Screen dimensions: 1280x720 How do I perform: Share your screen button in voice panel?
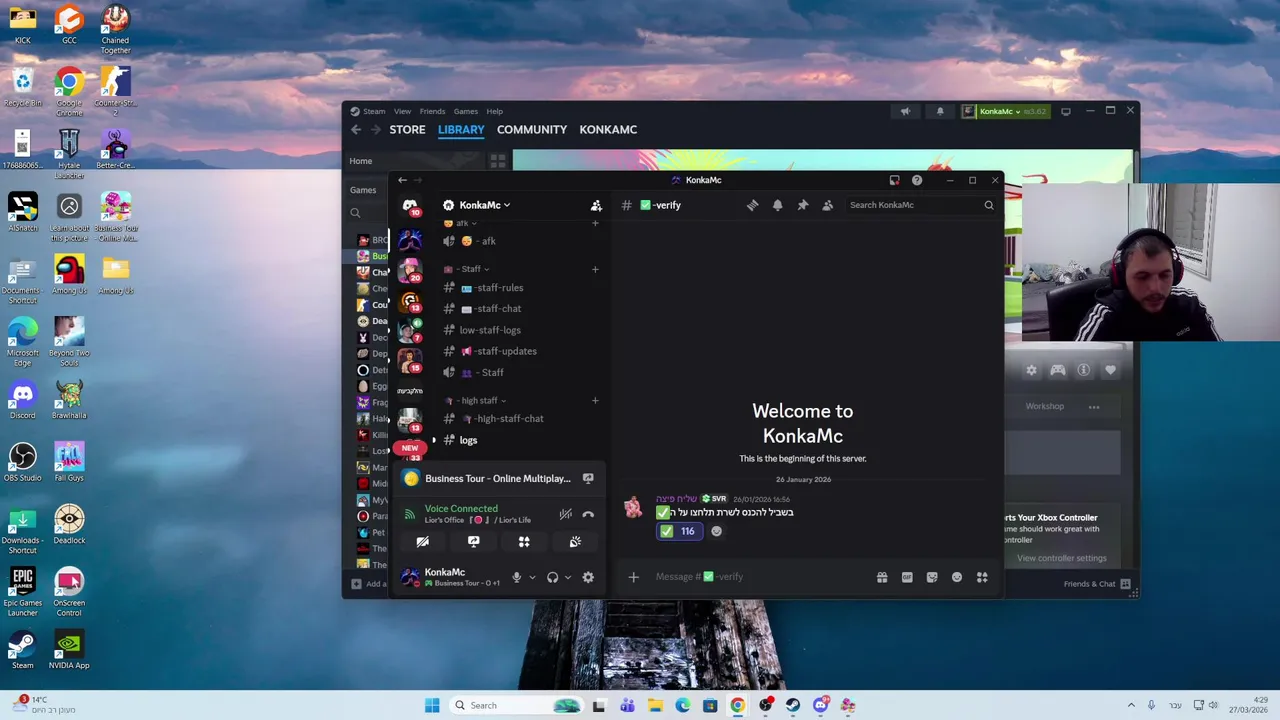pyautogui.click(x=473, y=542)
